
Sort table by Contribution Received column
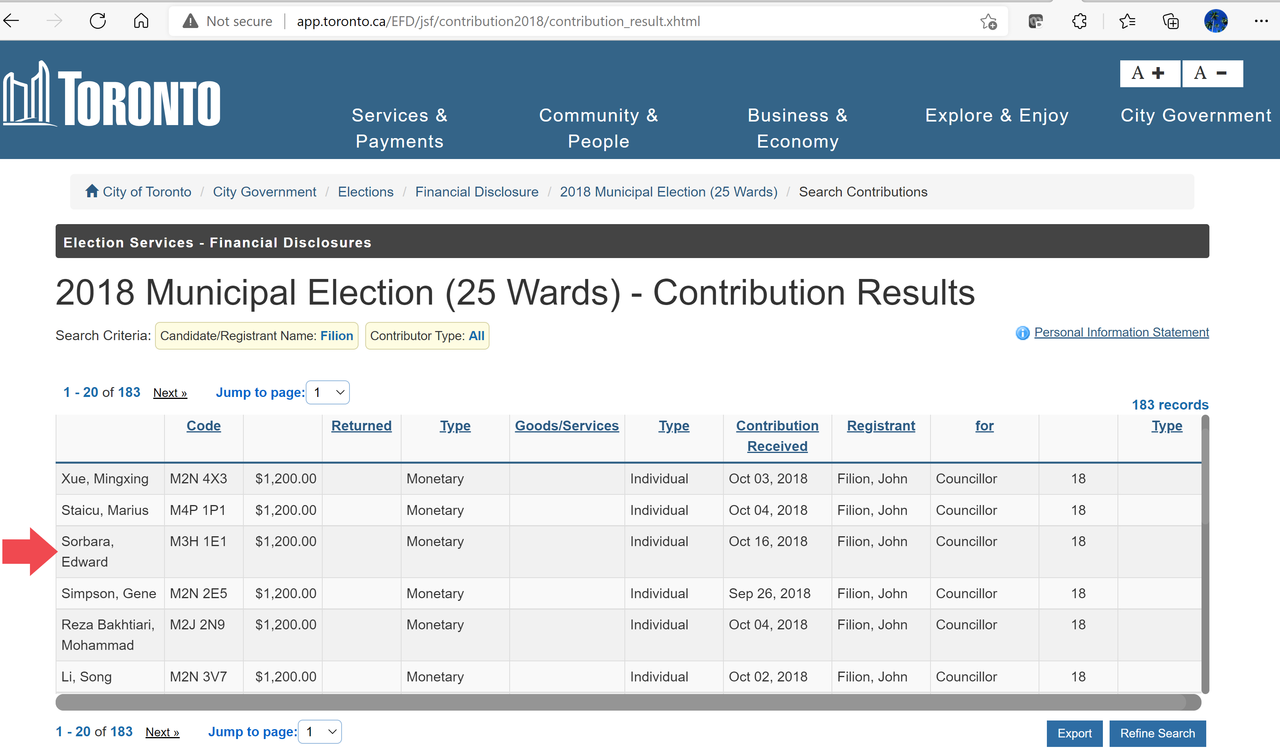coord(777,436)
